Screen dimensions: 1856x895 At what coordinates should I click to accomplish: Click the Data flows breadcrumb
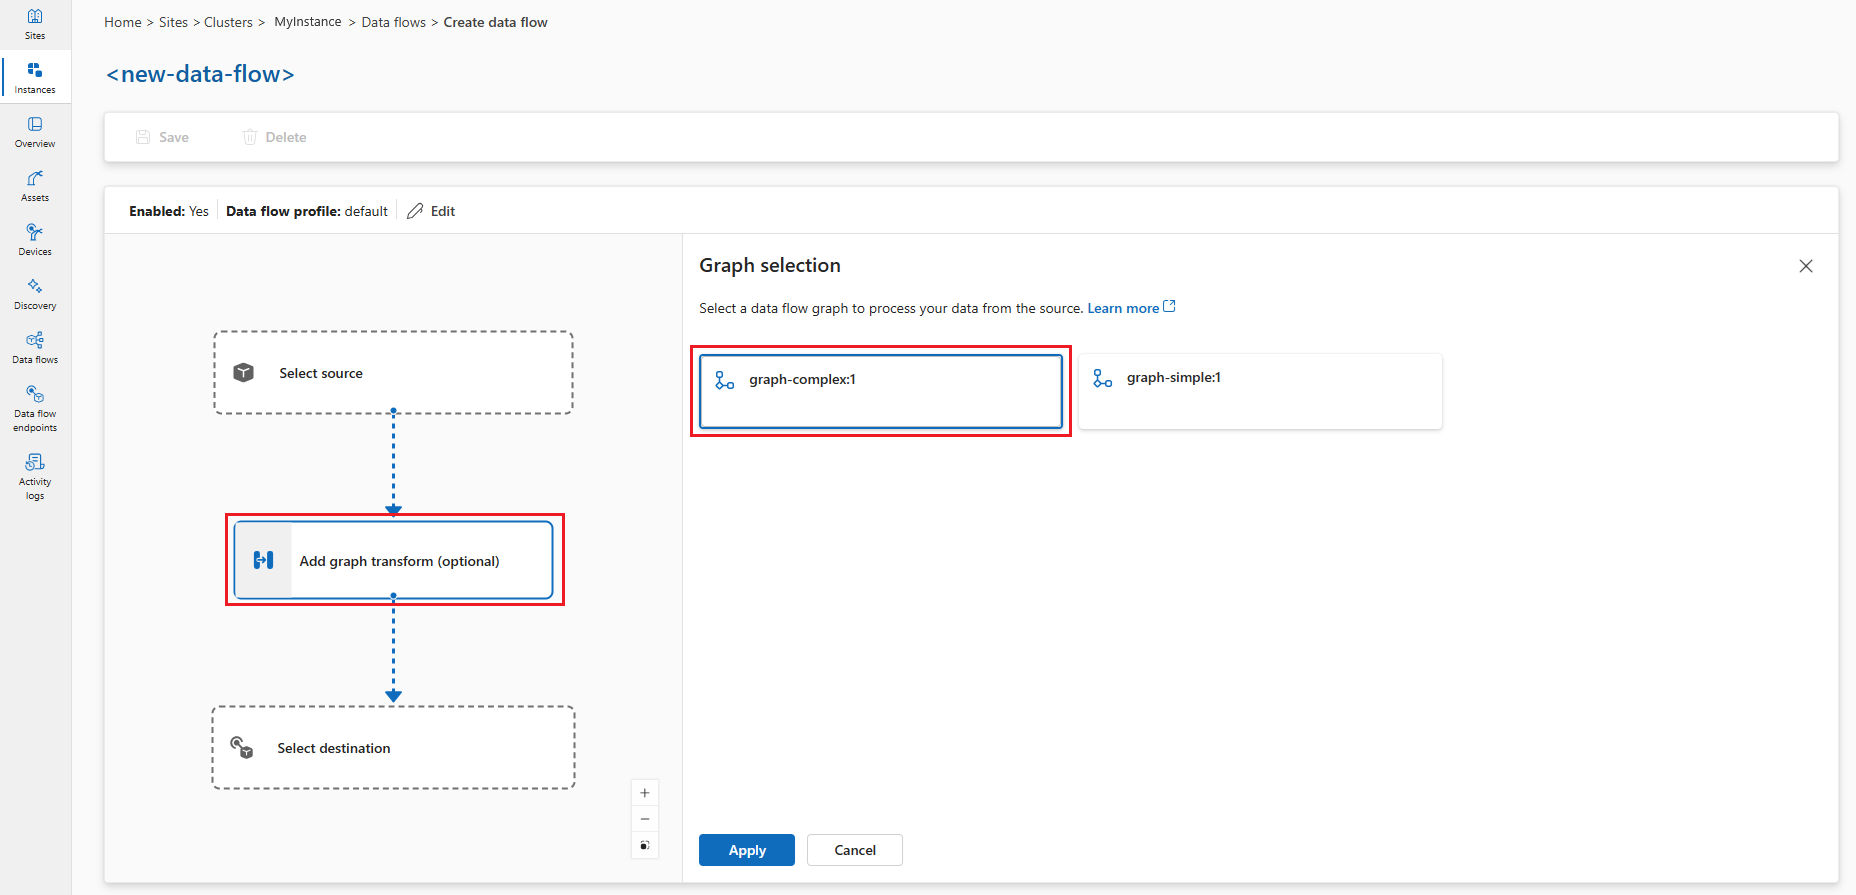pos(393,22)
